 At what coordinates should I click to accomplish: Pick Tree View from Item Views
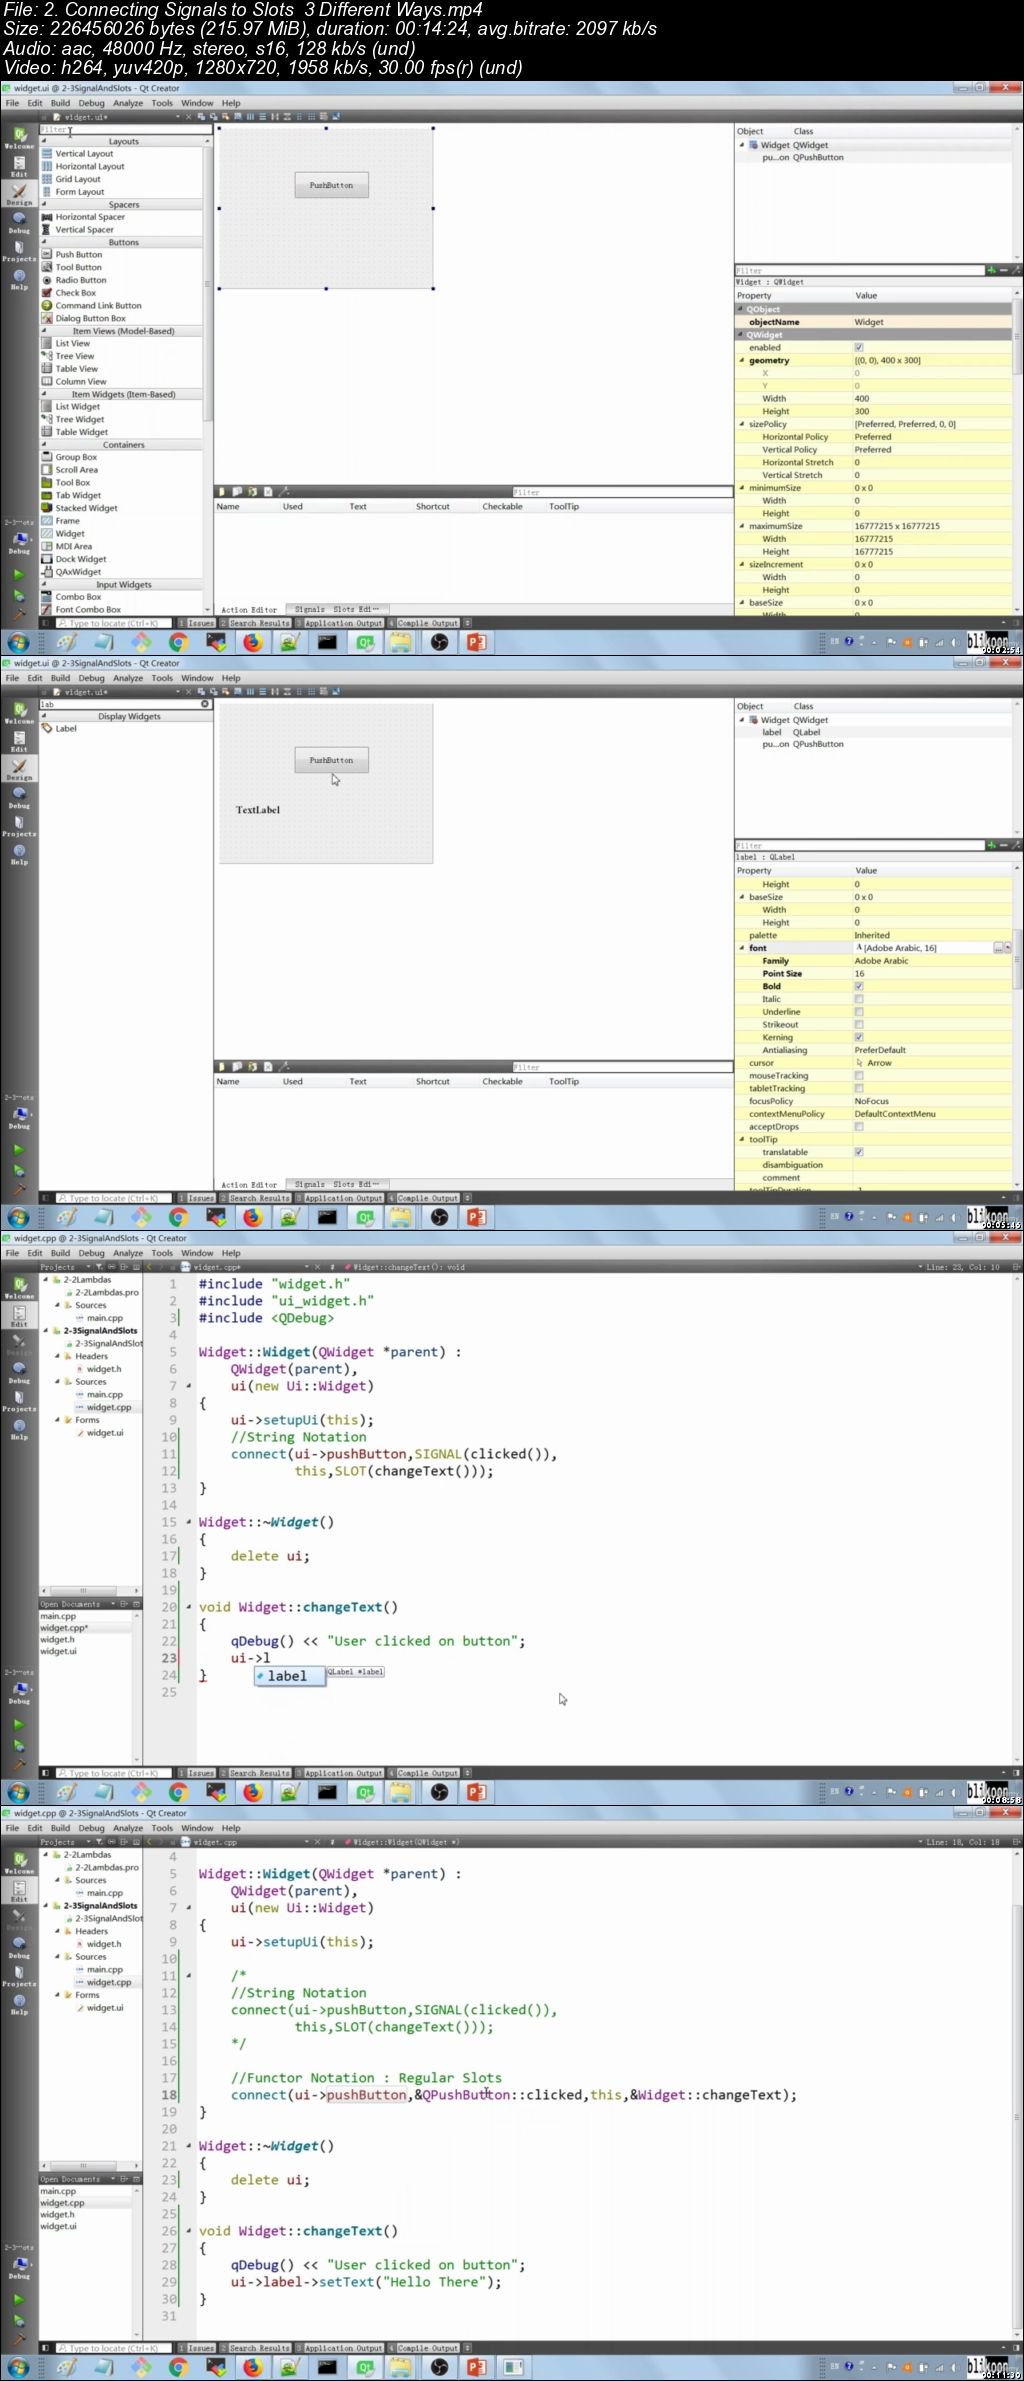(74, 356)
